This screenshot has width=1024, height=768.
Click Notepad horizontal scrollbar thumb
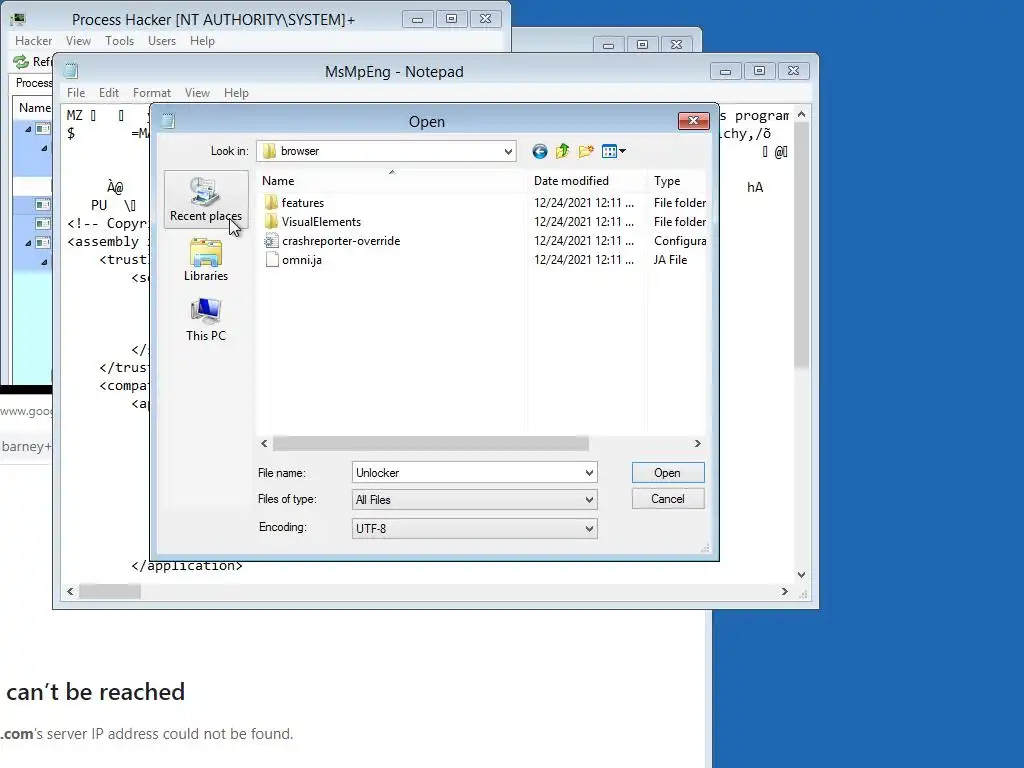tap(110, 592)
